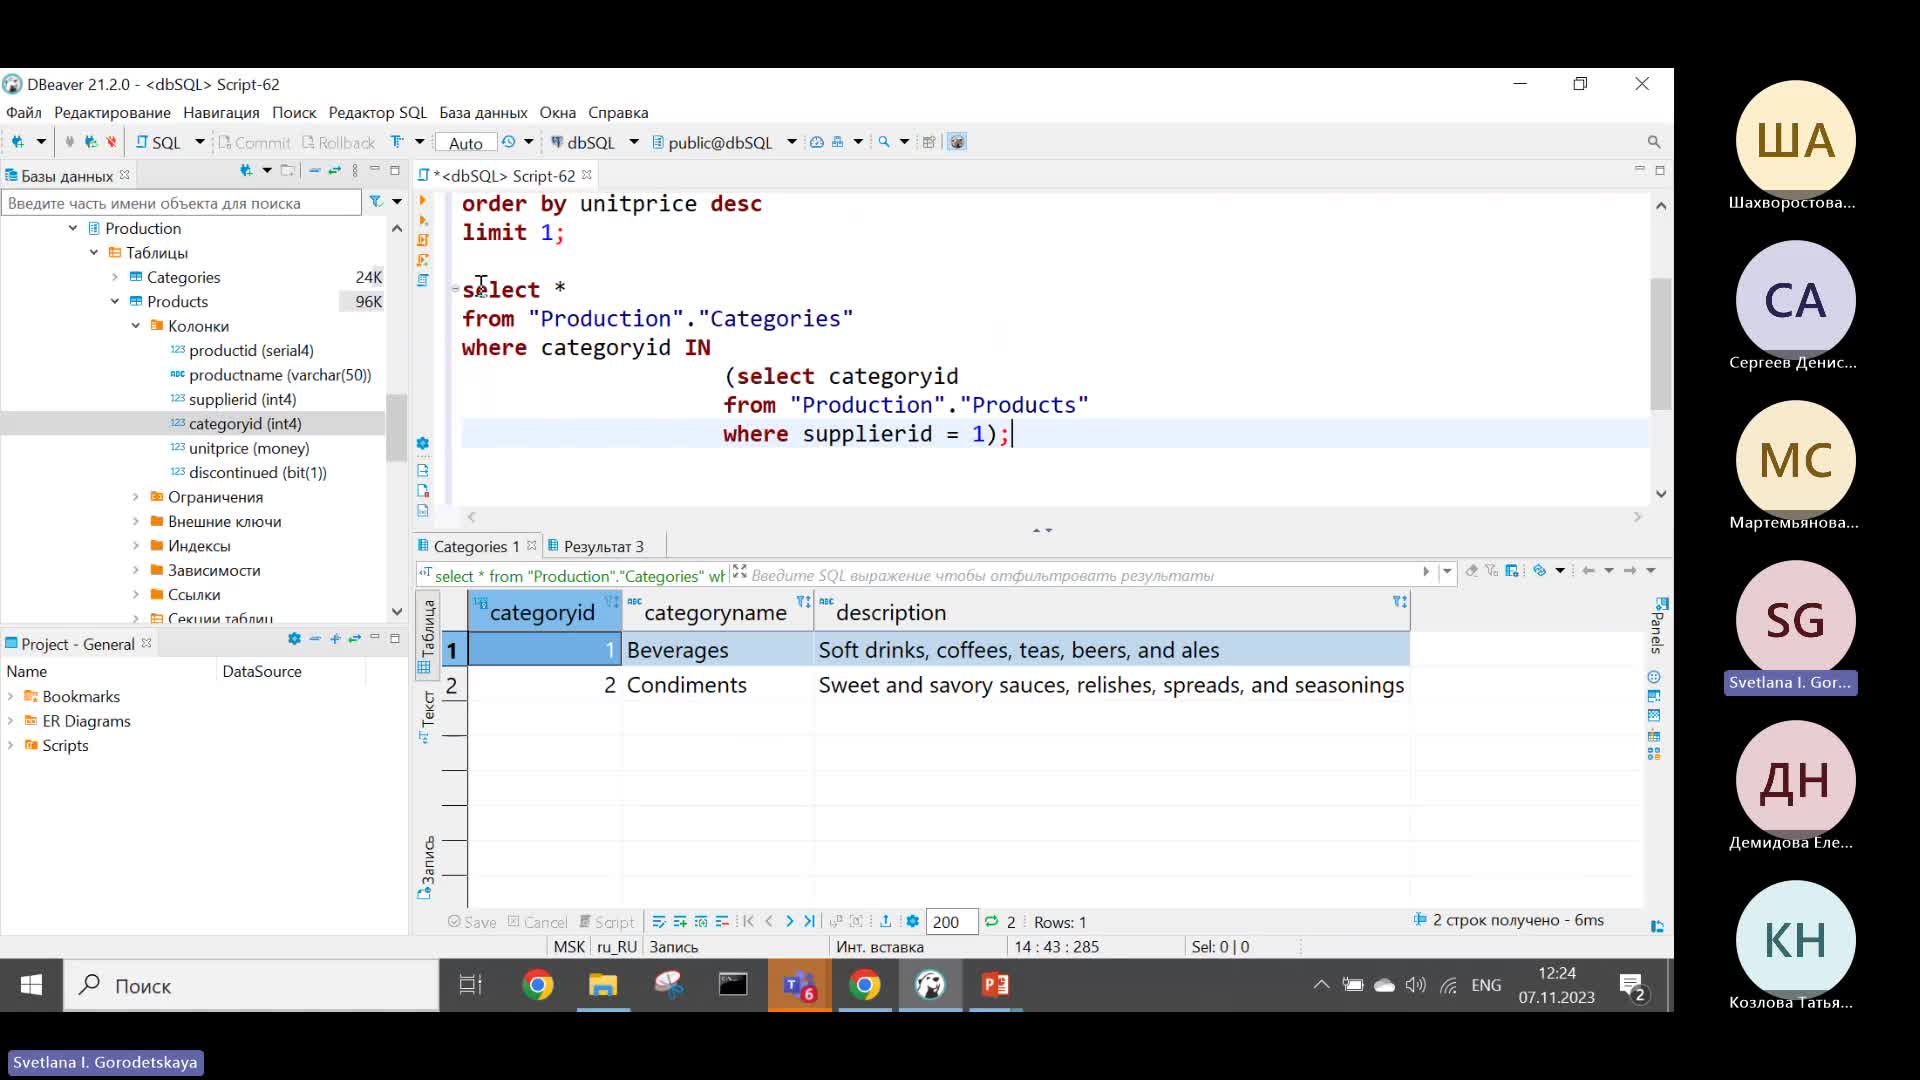The height and width of the screenshot is (1080, 1920).
Task: Click the categoryname column header
Action: click(x=715, y=612)
